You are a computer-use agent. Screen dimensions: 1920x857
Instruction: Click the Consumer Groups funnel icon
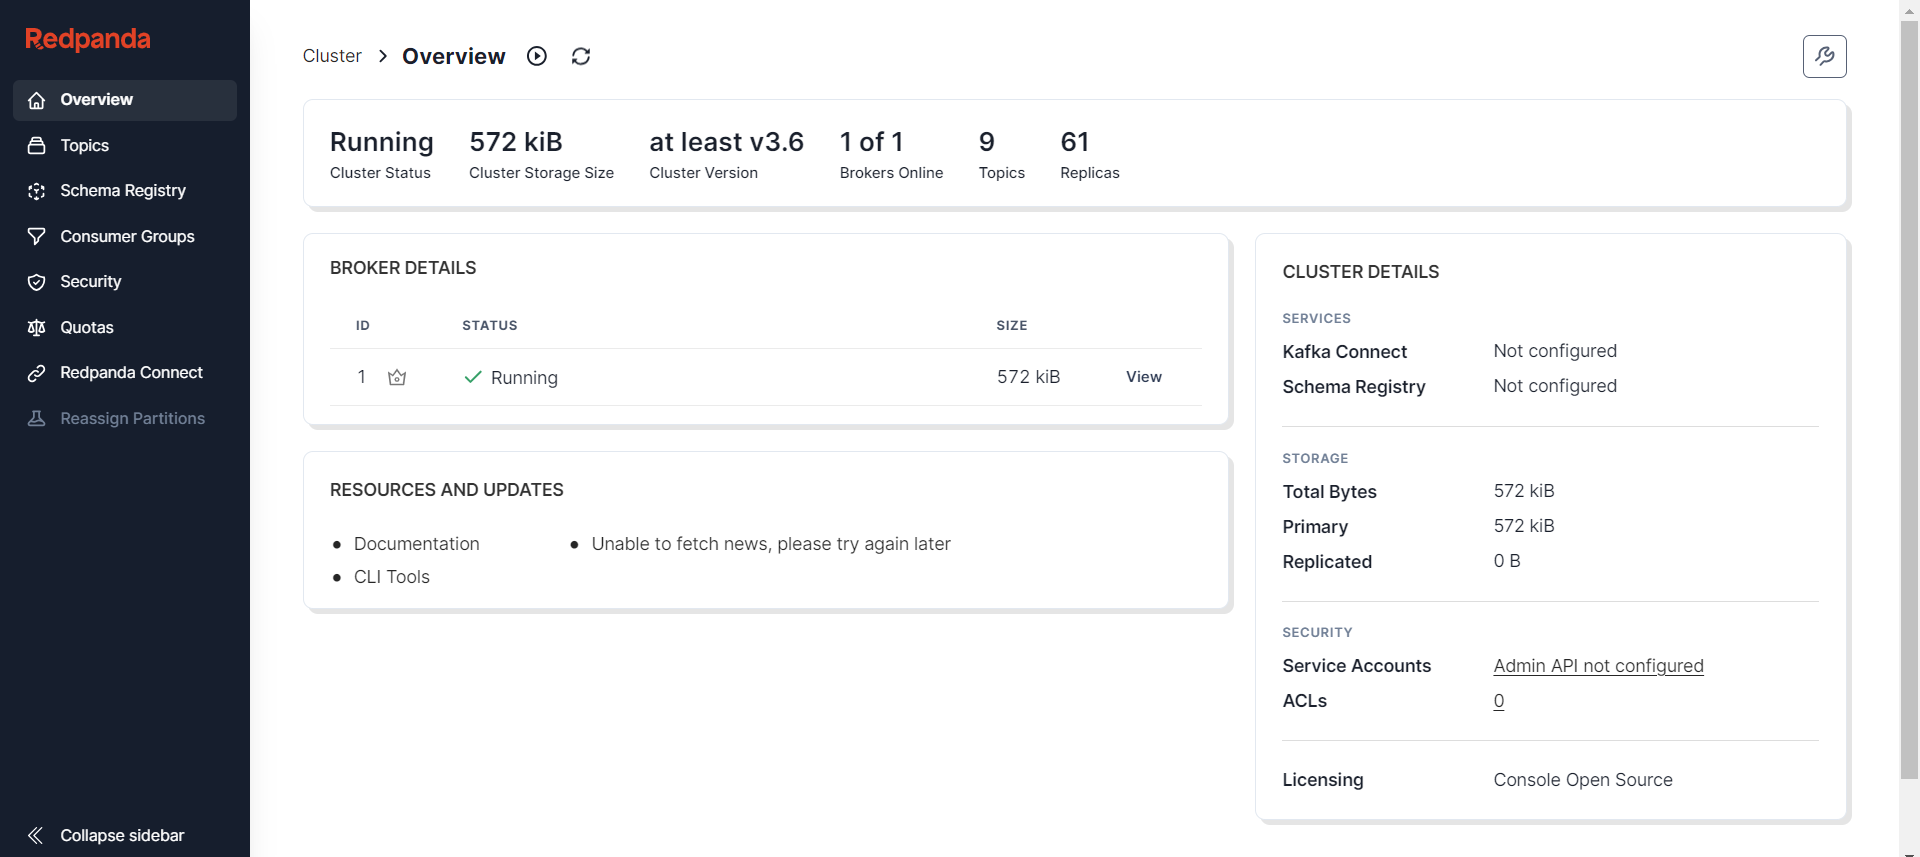pyautogui.click(x=37, y=237)
